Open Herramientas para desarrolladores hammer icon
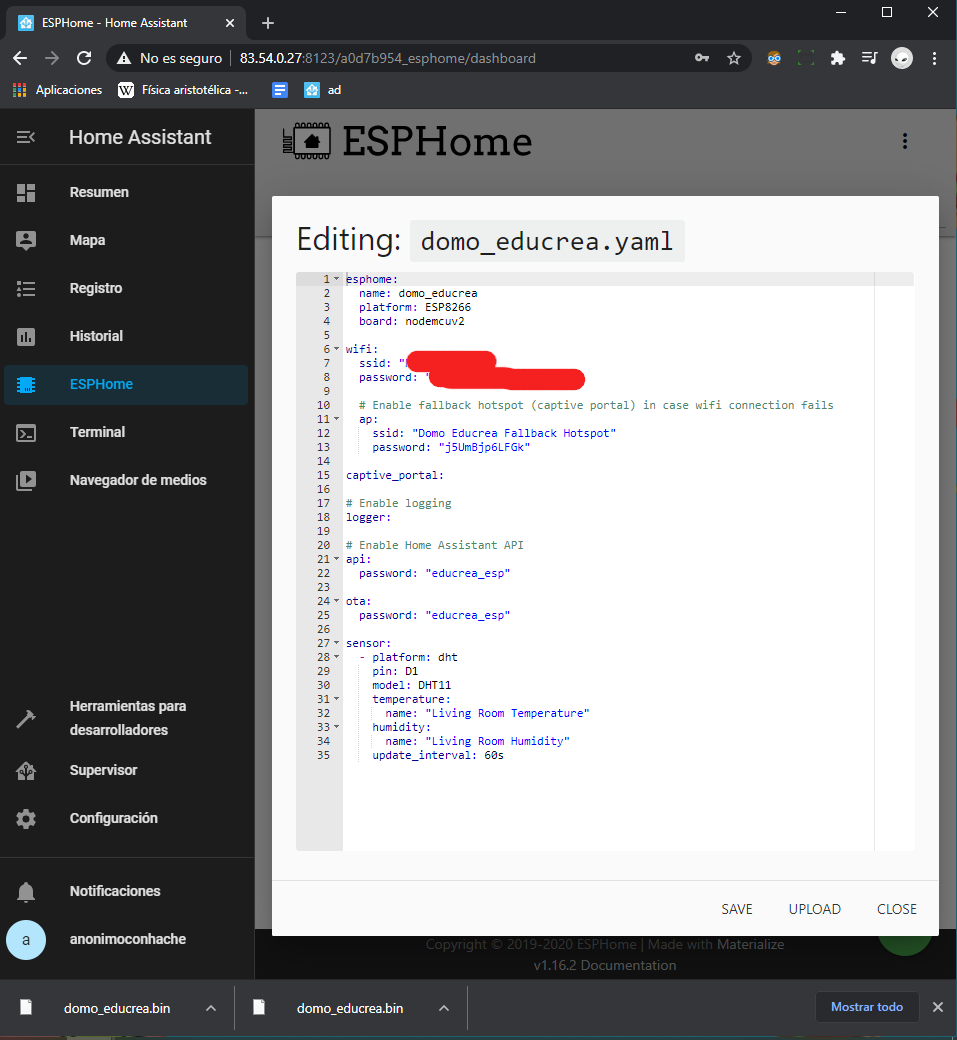This screenshot has width=957, height=1040. pos(26,718)
